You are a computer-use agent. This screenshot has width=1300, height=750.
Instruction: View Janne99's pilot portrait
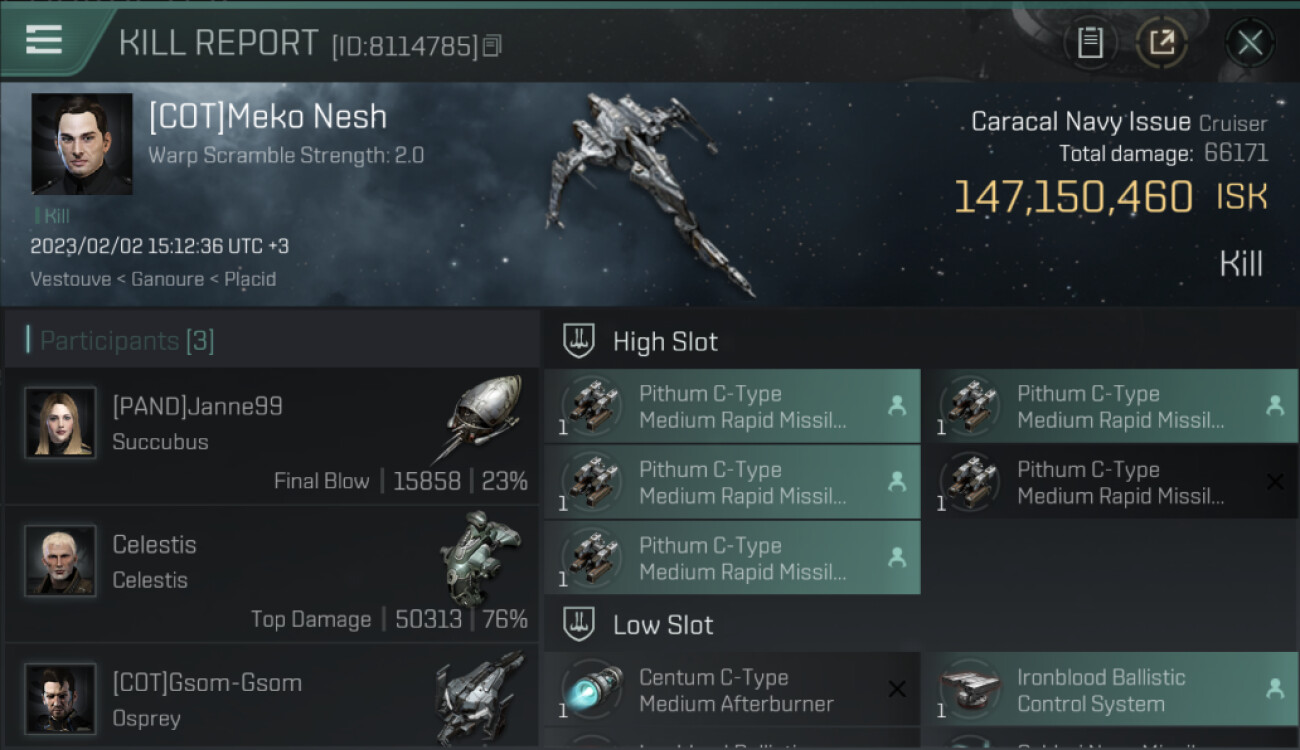[x=61, y=423]
